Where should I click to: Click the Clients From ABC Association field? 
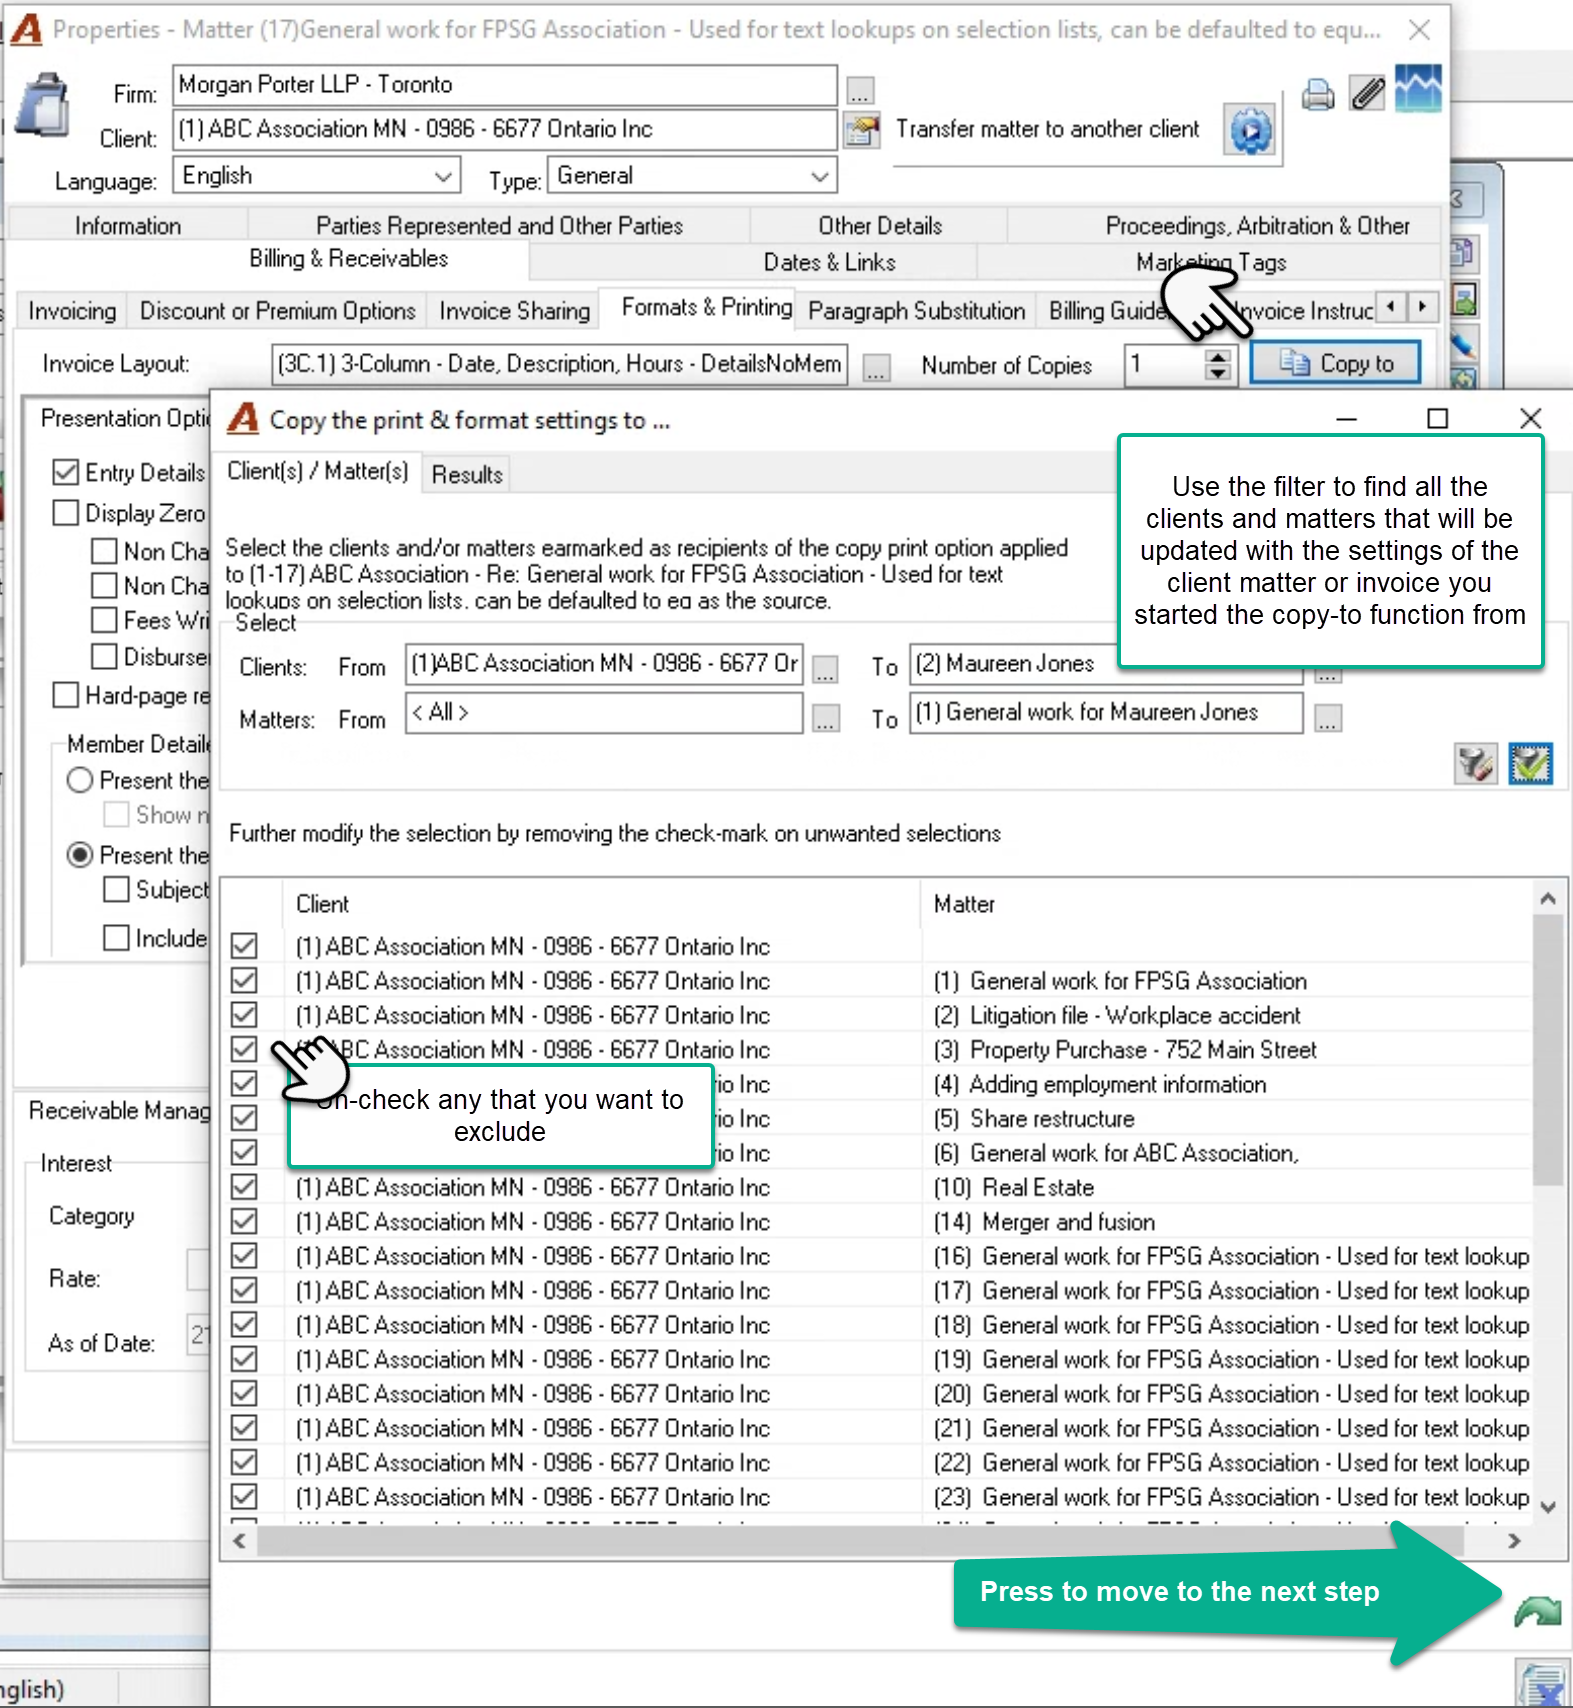coord(604,664)
